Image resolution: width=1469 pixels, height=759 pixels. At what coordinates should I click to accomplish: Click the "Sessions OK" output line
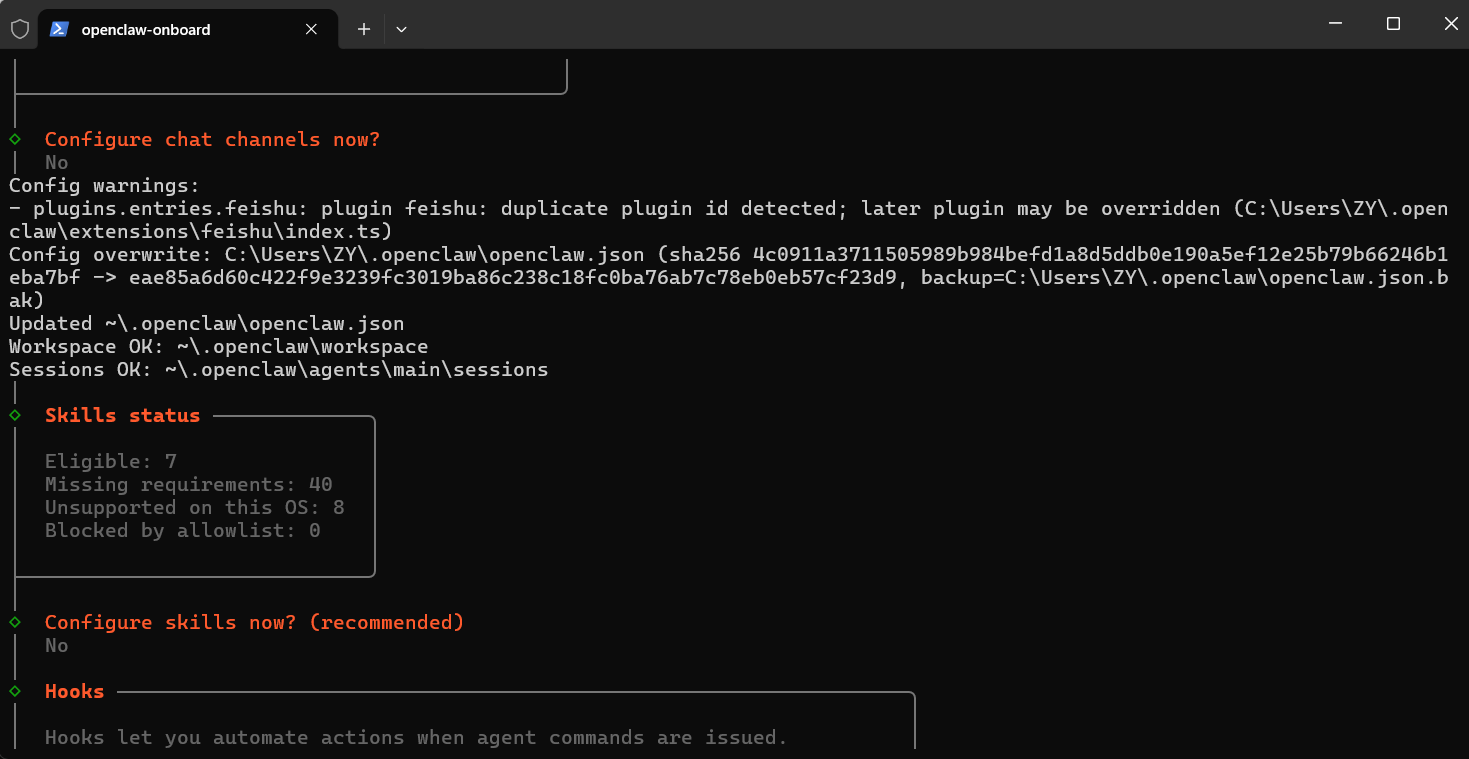[278, 369]
